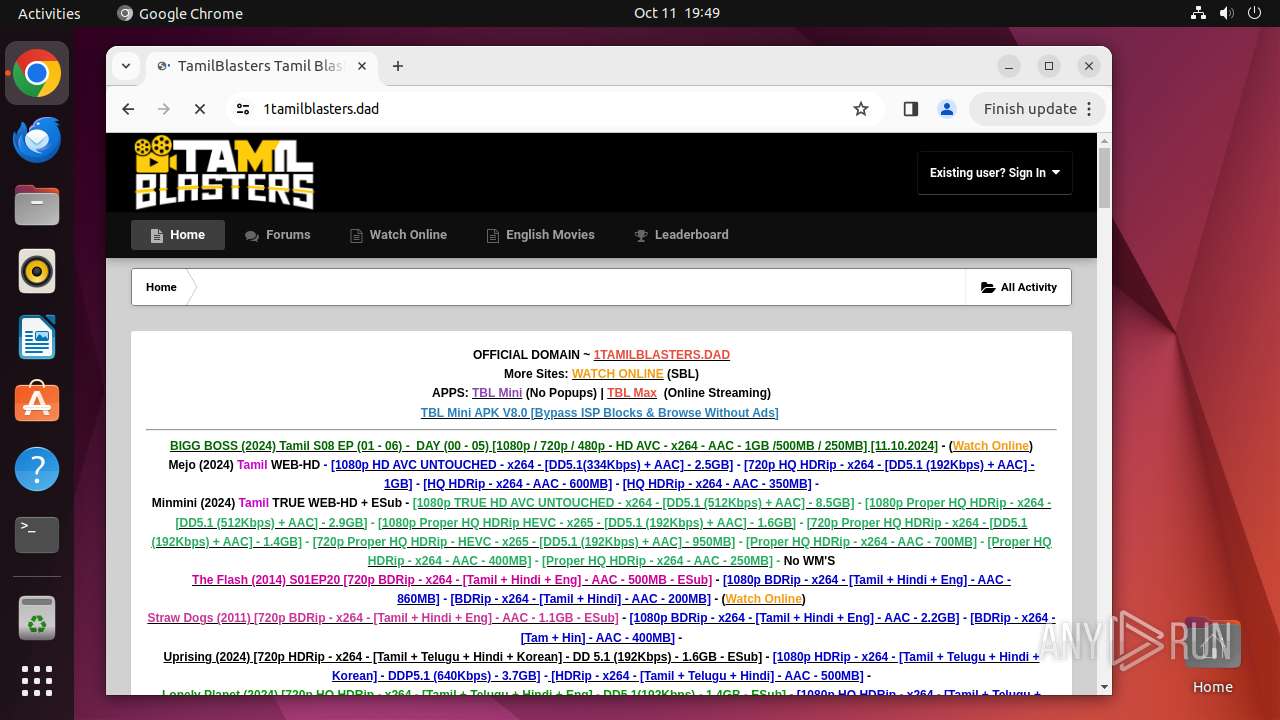The image size is (1280, 720).
Task: Launch Rhythmbox music player from the dock
Action: tap(37, 271)
